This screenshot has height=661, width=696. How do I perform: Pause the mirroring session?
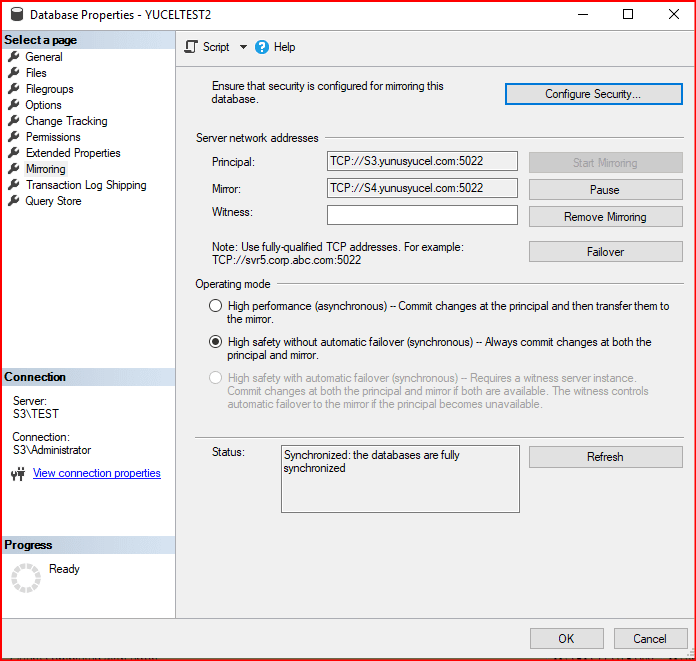pyautogui.click(x=605, y=189)
